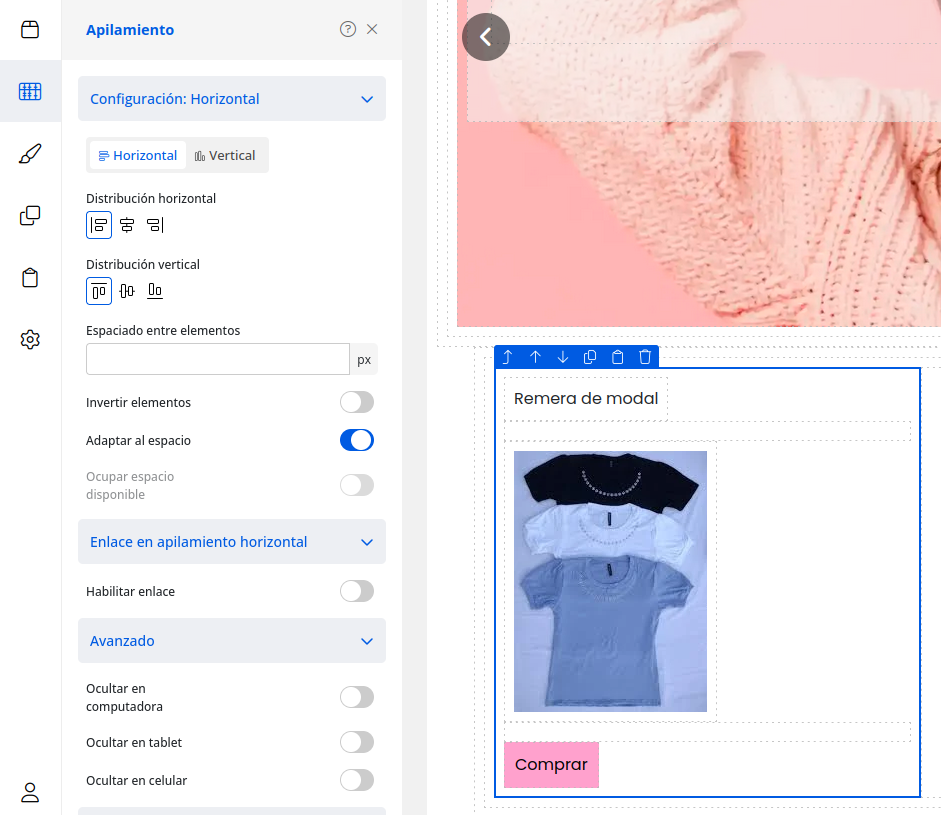Click the settings gear in left sidebar
This screenshot has width=941, height=815.
click(x=30, y=339)
